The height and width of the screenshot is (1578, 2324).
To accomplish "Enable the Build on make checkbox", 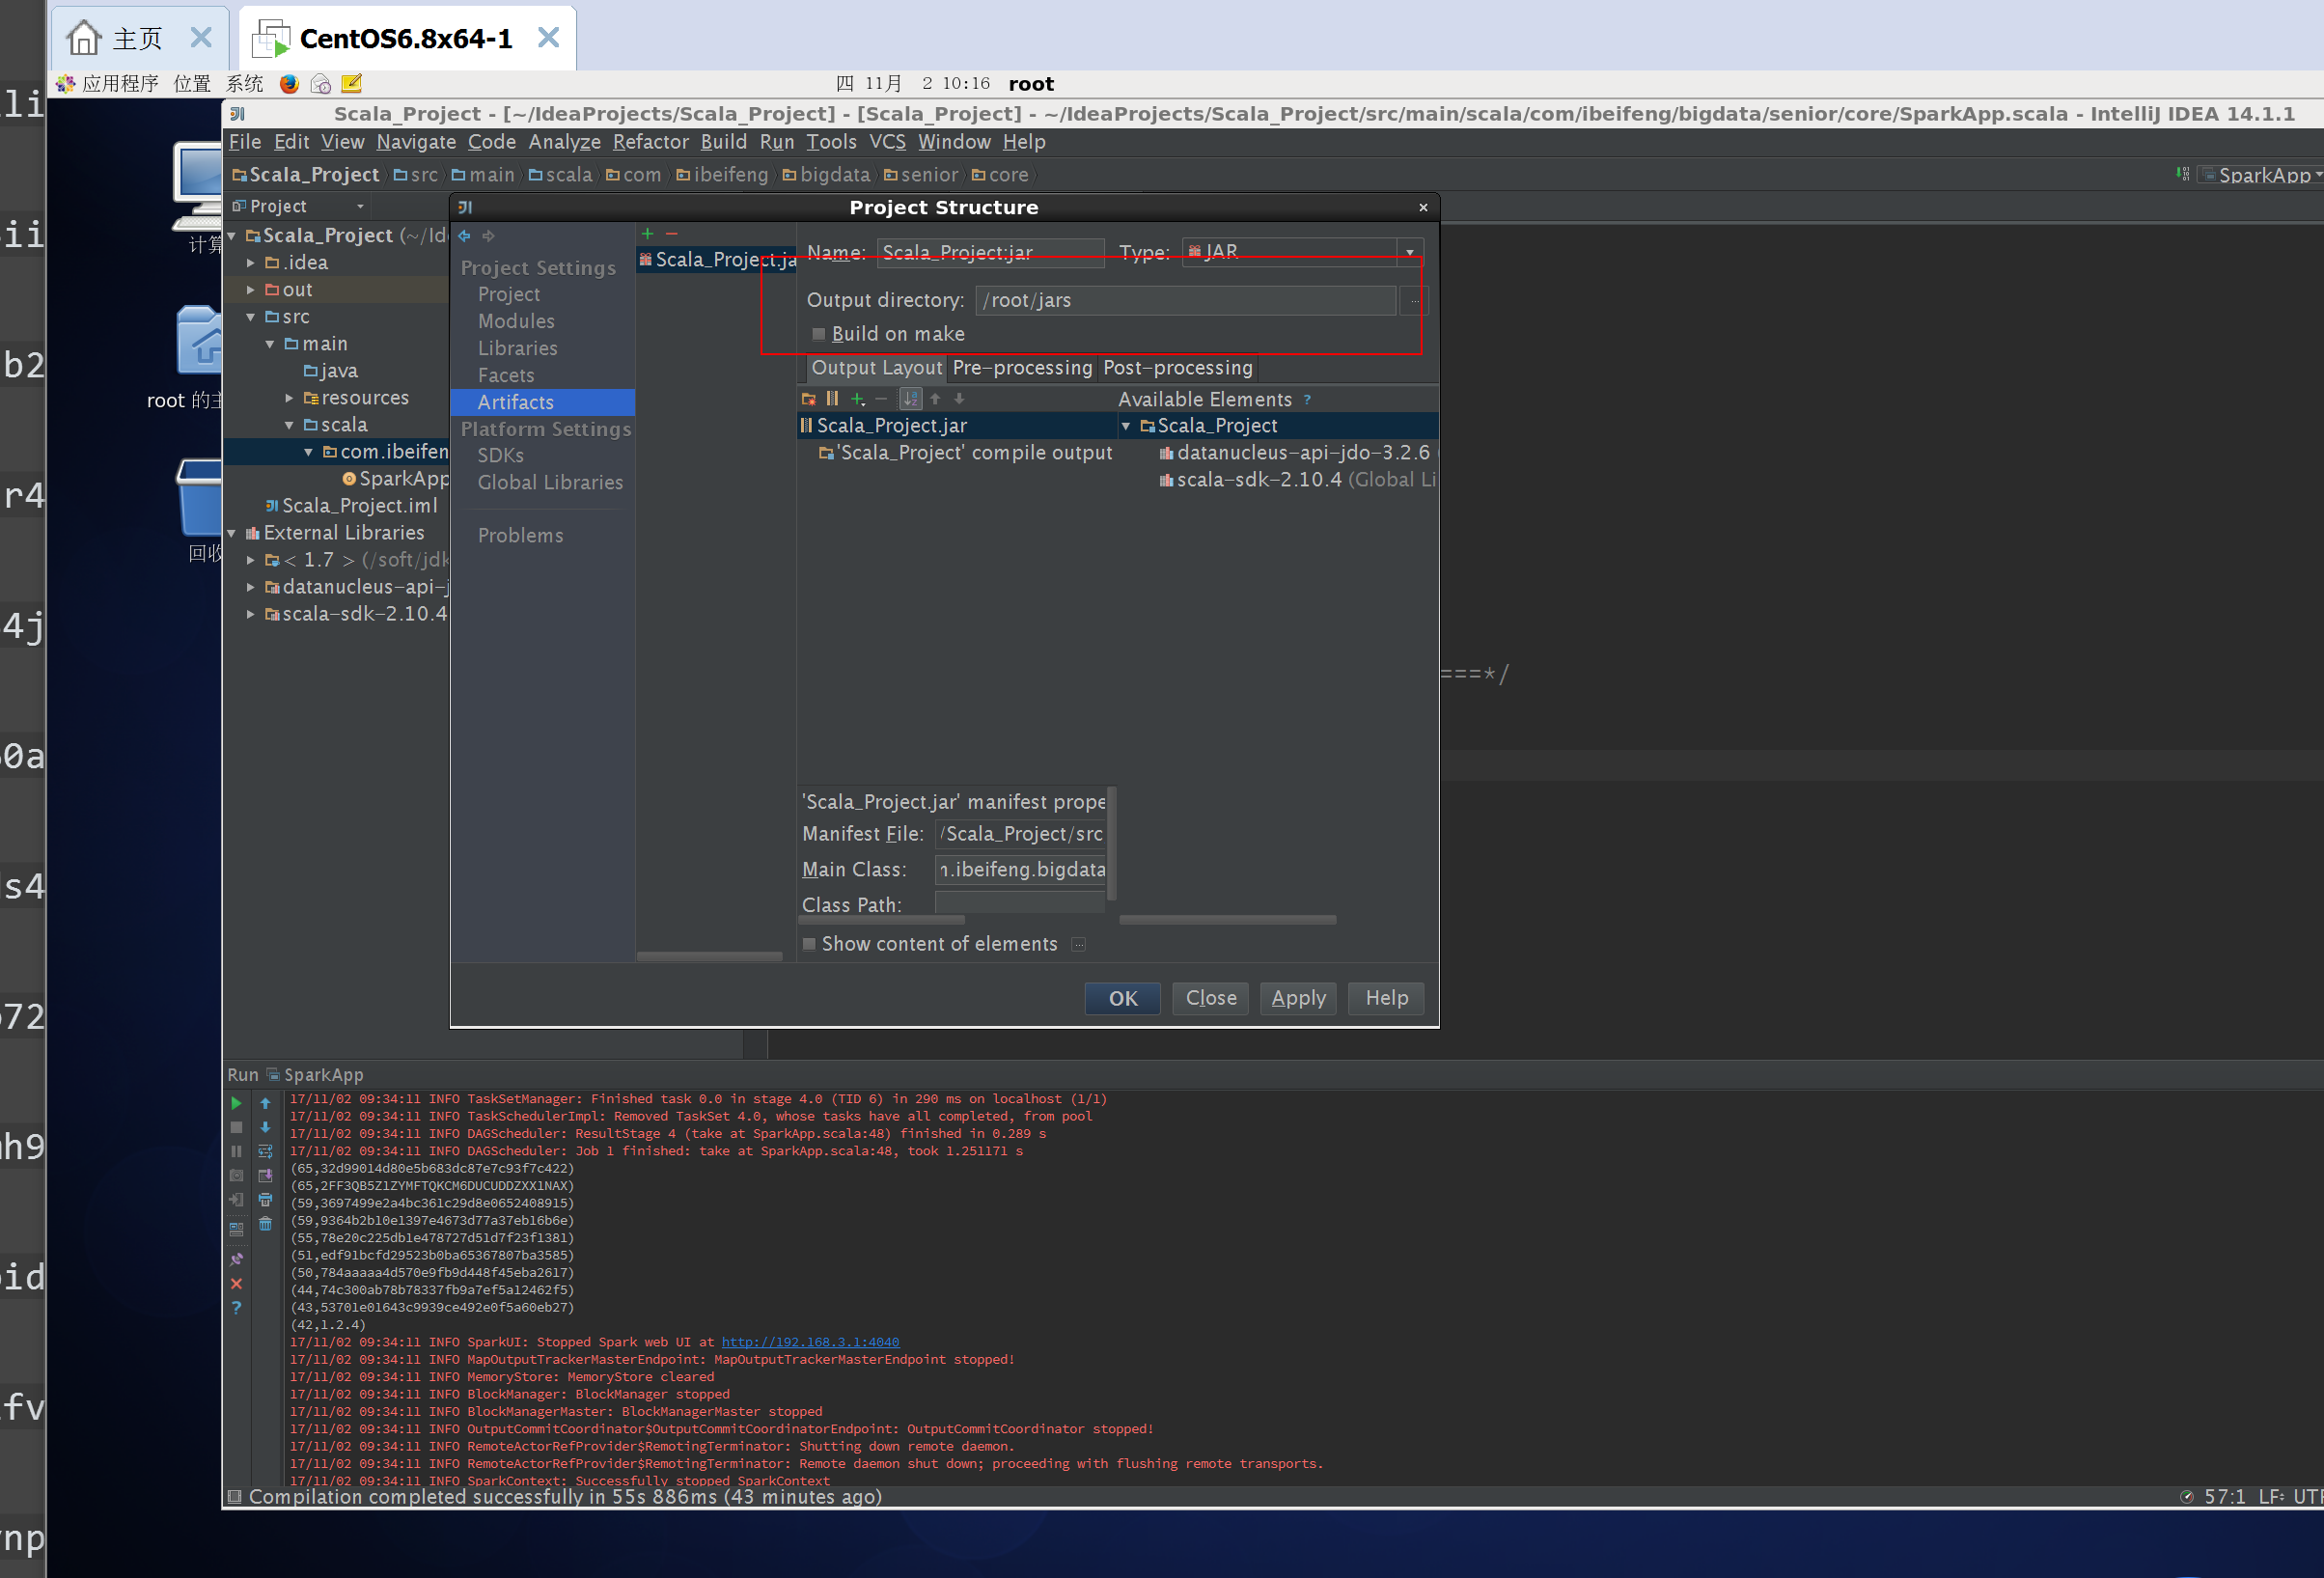I will tap(819, 334).
